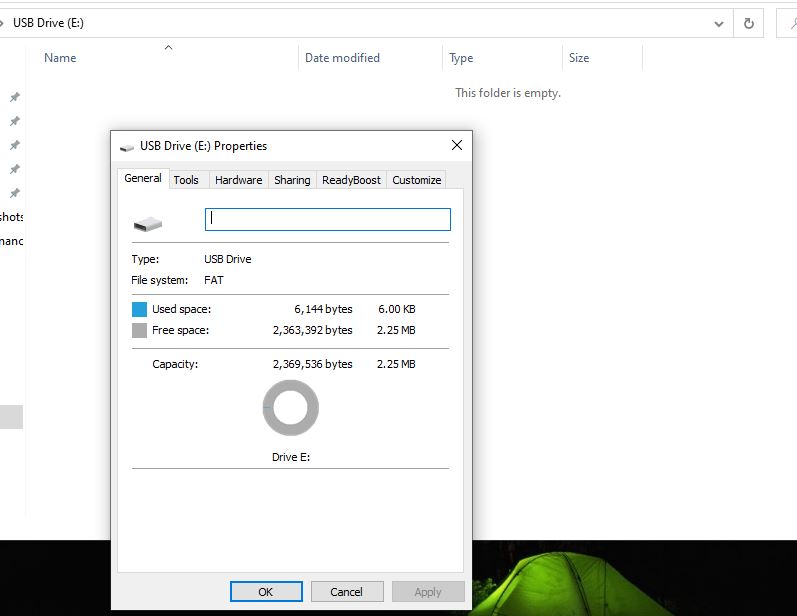Select the ReadyBoost tab

pyautogui.click(x=351, y=180)
